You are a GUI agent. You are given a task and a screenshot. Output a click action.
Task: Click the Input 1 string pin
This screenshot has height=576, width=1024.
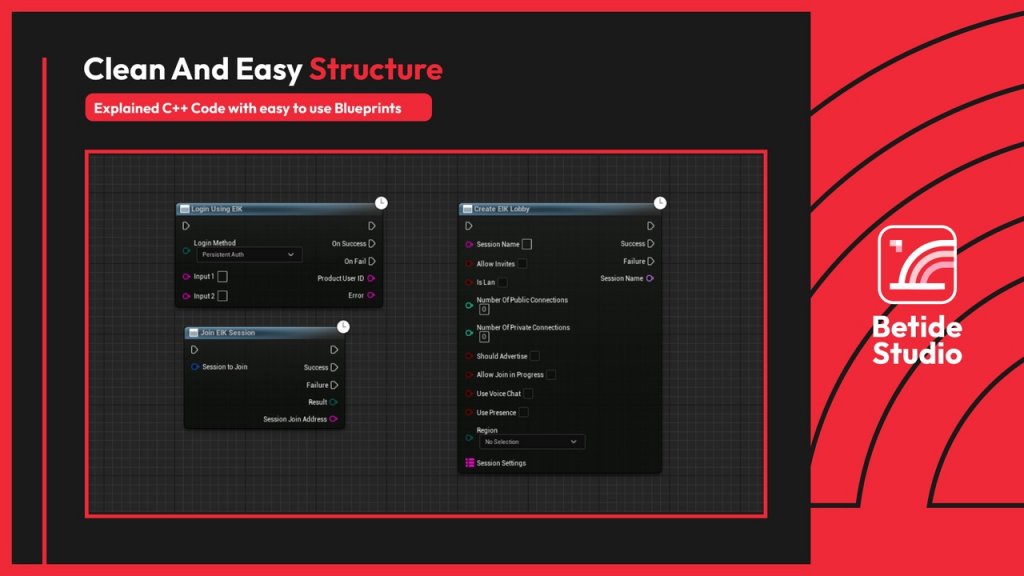(186, 277)
